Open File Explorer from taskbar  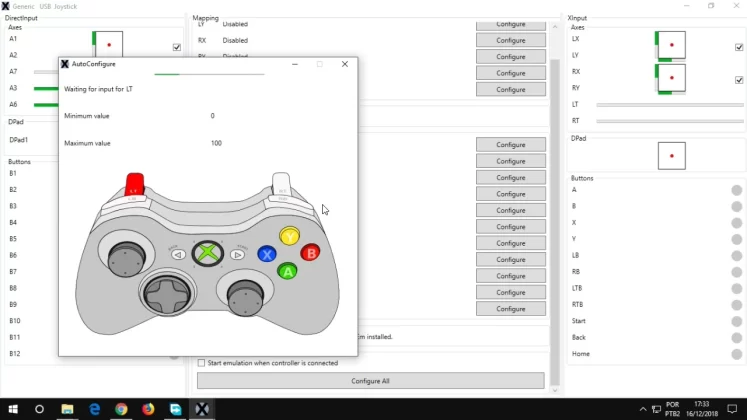coord(67,409)
